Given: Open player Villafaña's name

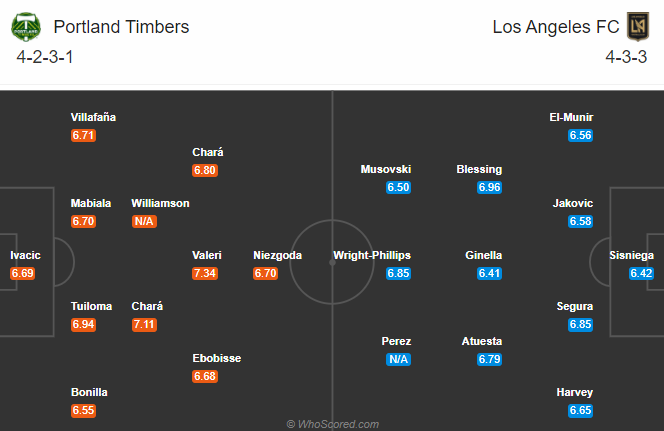Looking at the screenshot, I should pyautogui.click(x=93, y=117).
